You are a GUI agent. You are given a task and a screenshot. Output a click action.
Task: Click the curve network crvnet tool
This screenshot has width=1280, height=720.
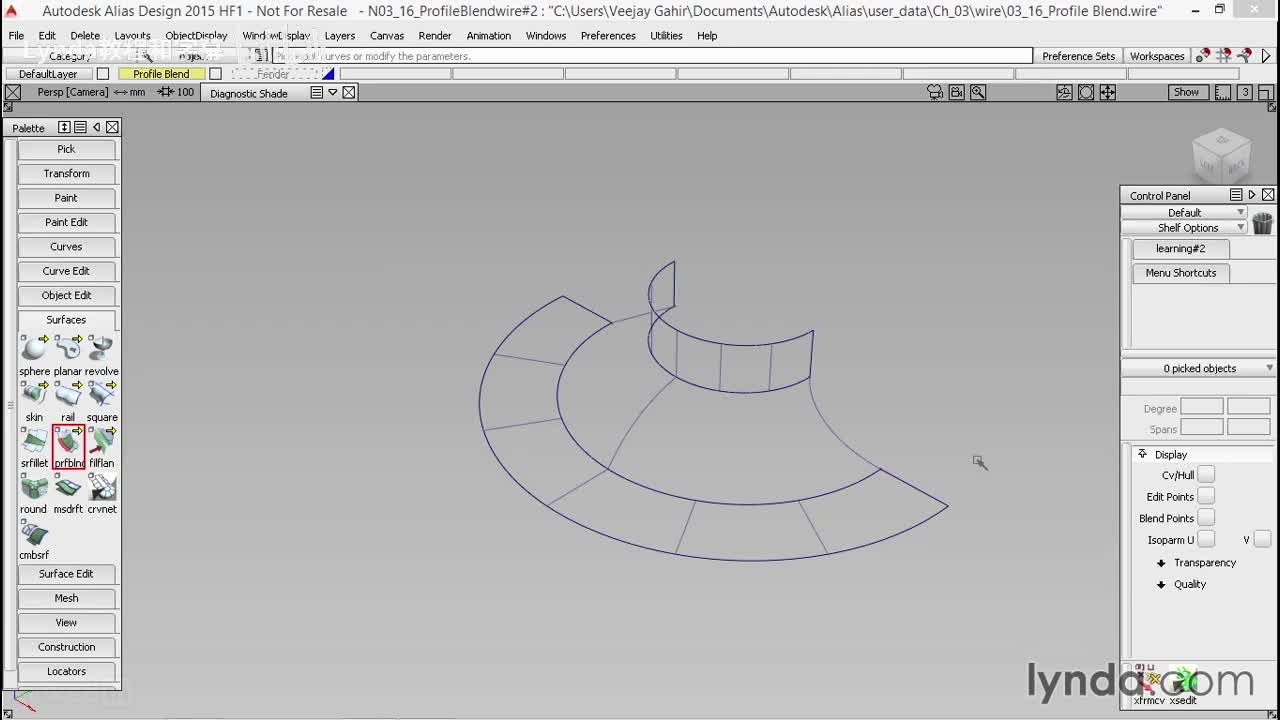point(101,487)
